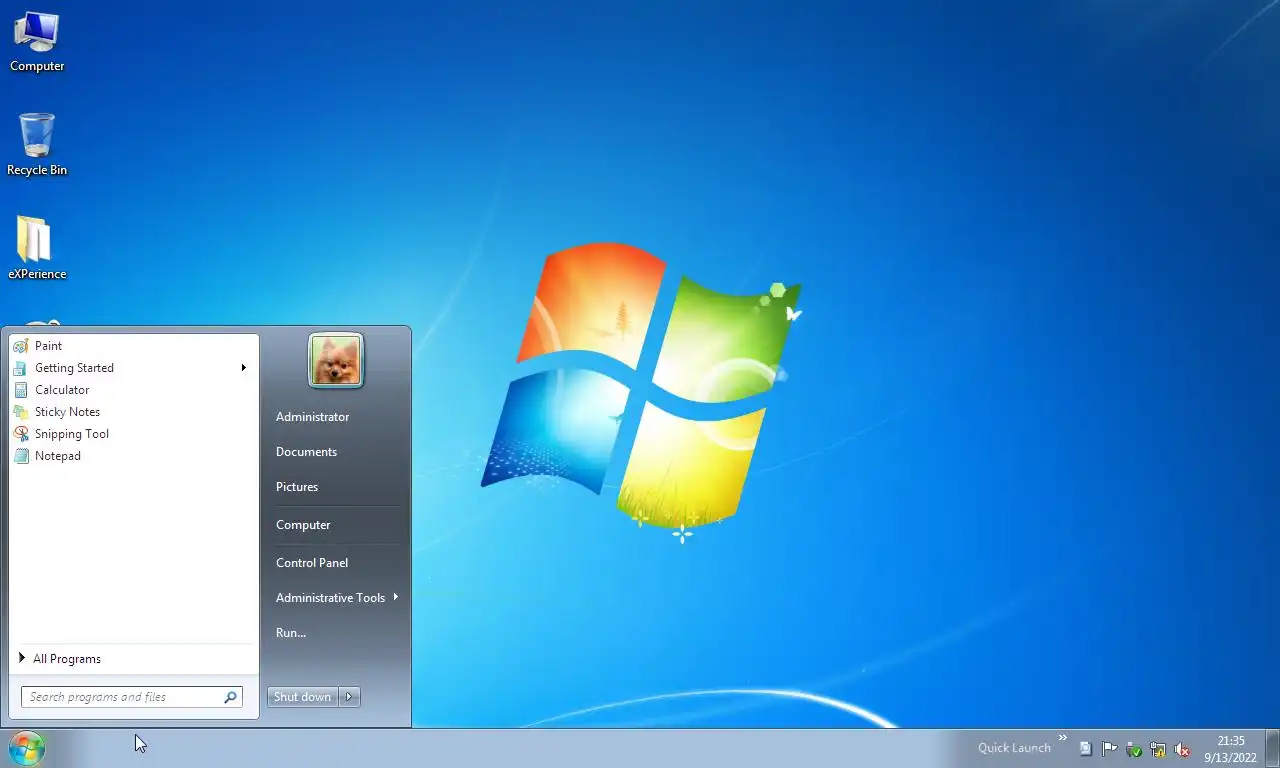This screenshot has height=768, width=1280.
Task: Open the Snipping Tool
Action: tap(134, 434)
